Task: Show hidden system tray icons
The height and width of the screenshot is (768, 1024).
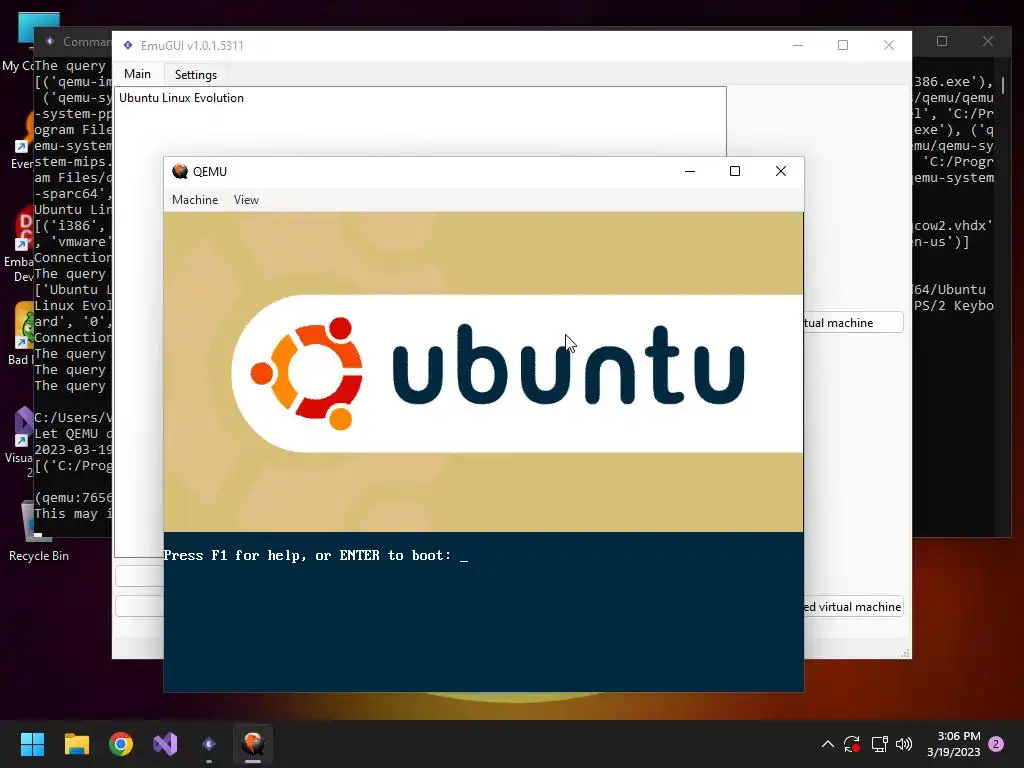Action: coord(827,744)
